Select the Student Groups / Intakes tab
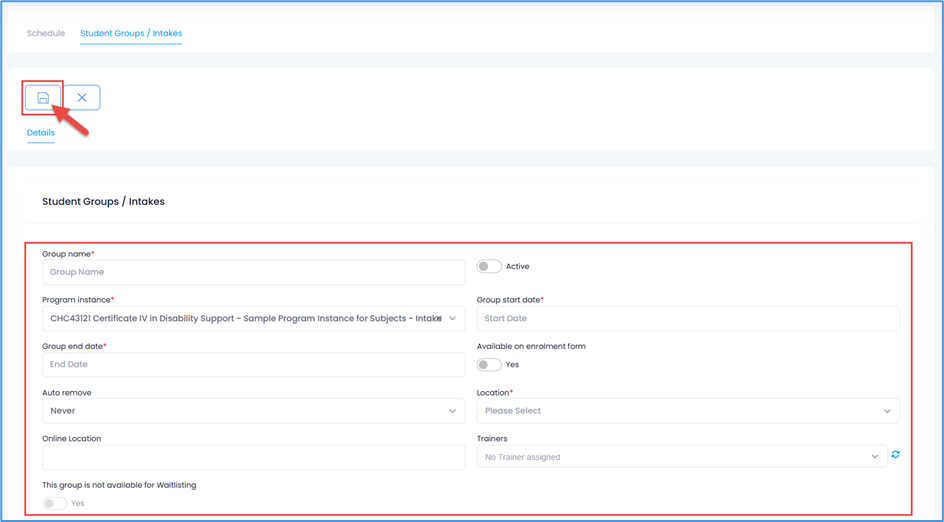The image size is (944, 522). (131, 34)
